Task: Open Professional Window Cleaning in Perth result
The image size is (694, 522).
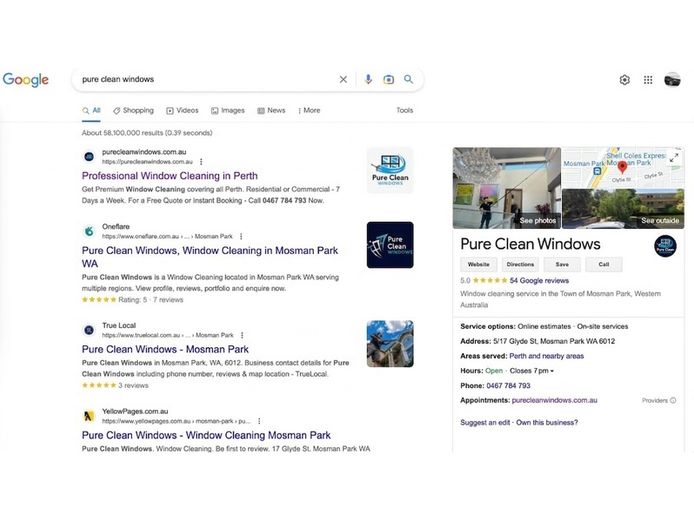Action: click(x=170, y=176)
